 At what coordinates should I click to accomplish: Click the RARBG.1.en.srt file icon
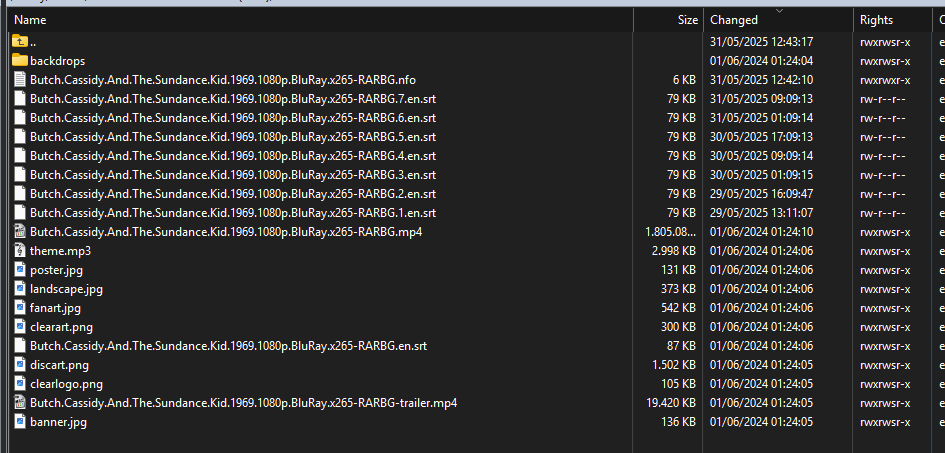click(x=20, y=213)
